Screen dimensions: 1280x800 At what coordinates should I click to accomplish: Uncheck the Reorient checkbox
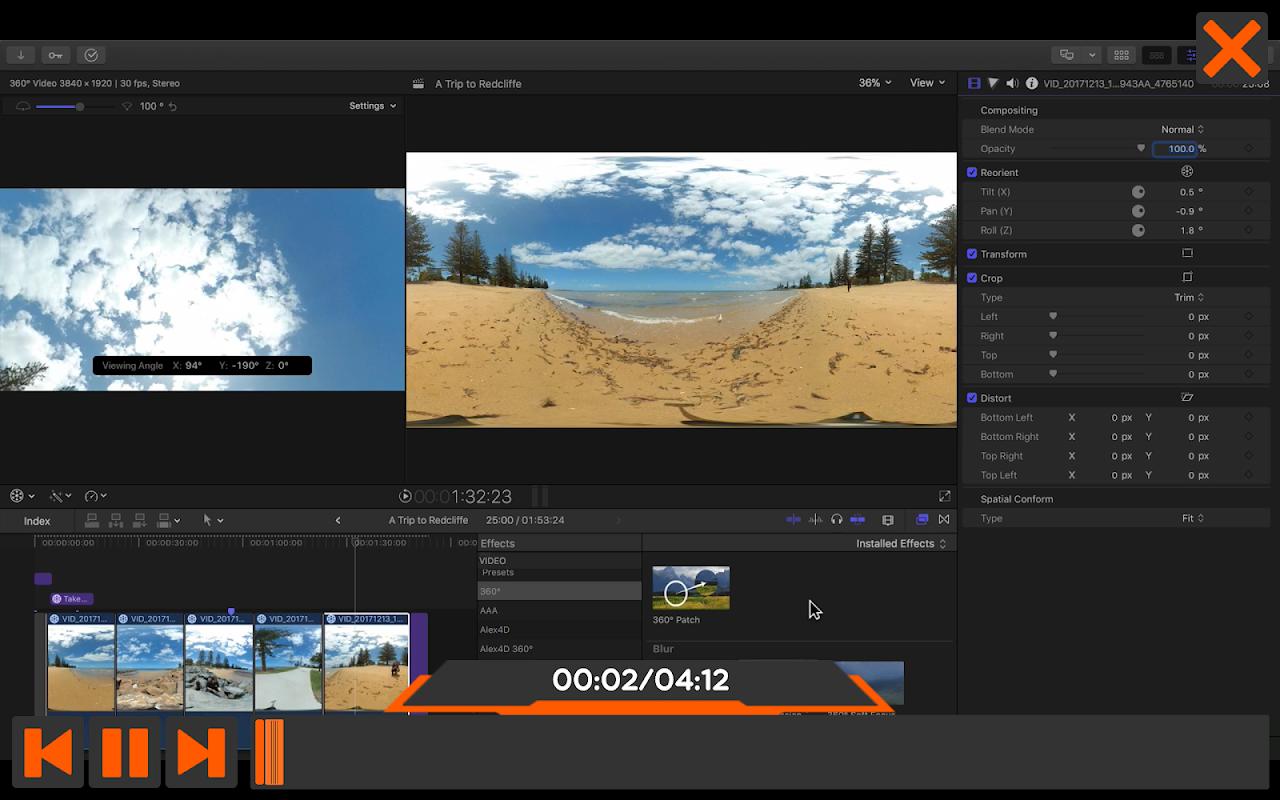click(x=972, y=173)
